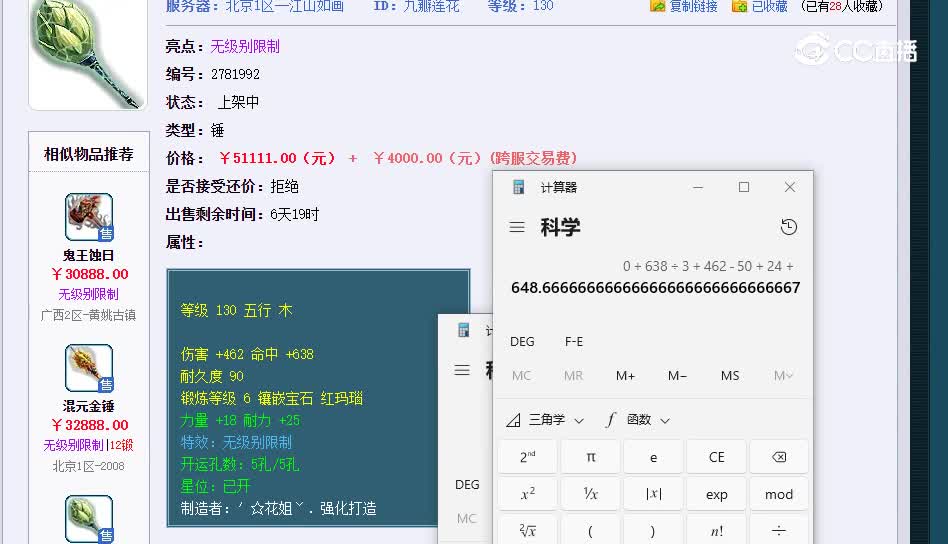Click the highlight link 无级别限制

tap(245, 47)
